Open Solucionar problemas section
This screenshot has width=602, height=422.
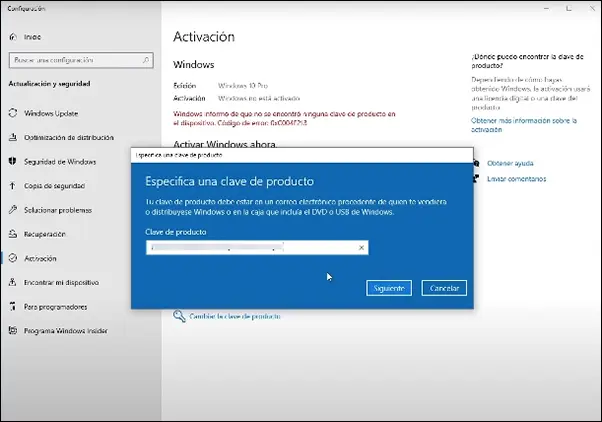(58, 210)
